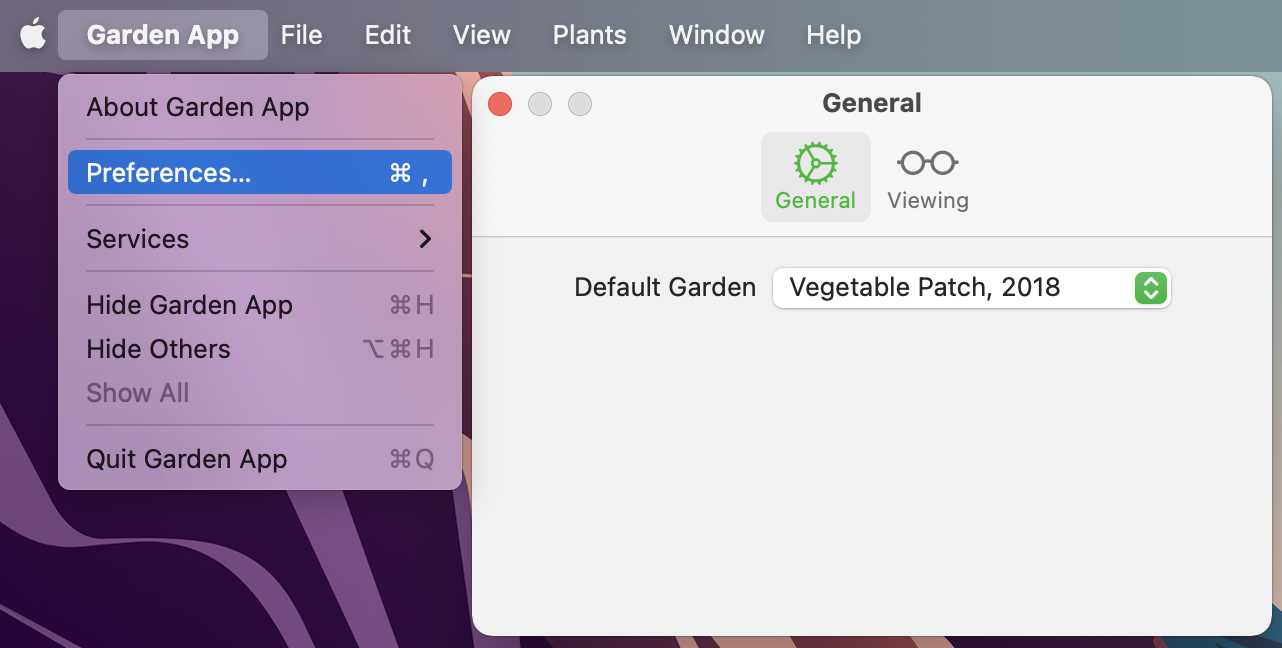Click the General gear icon

coord(815,163)
